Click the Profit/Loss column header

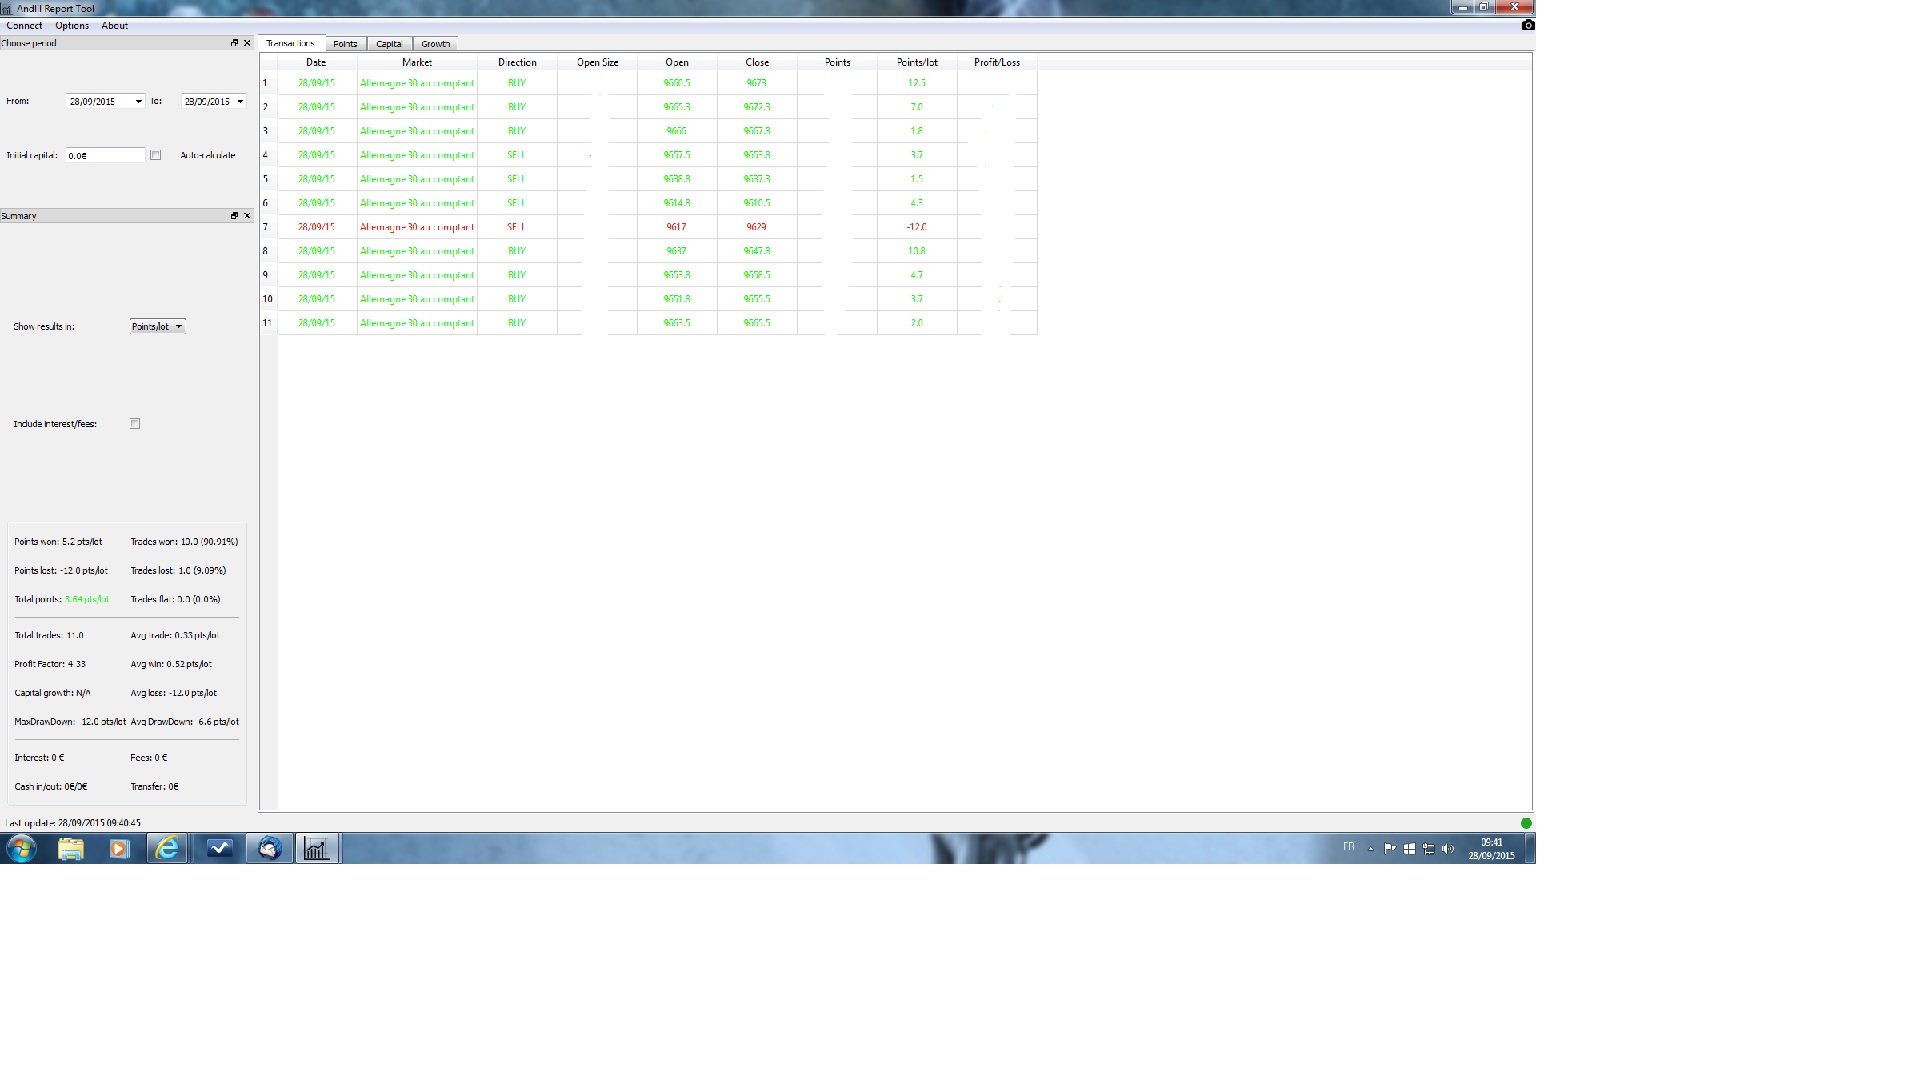pos(997,62)
